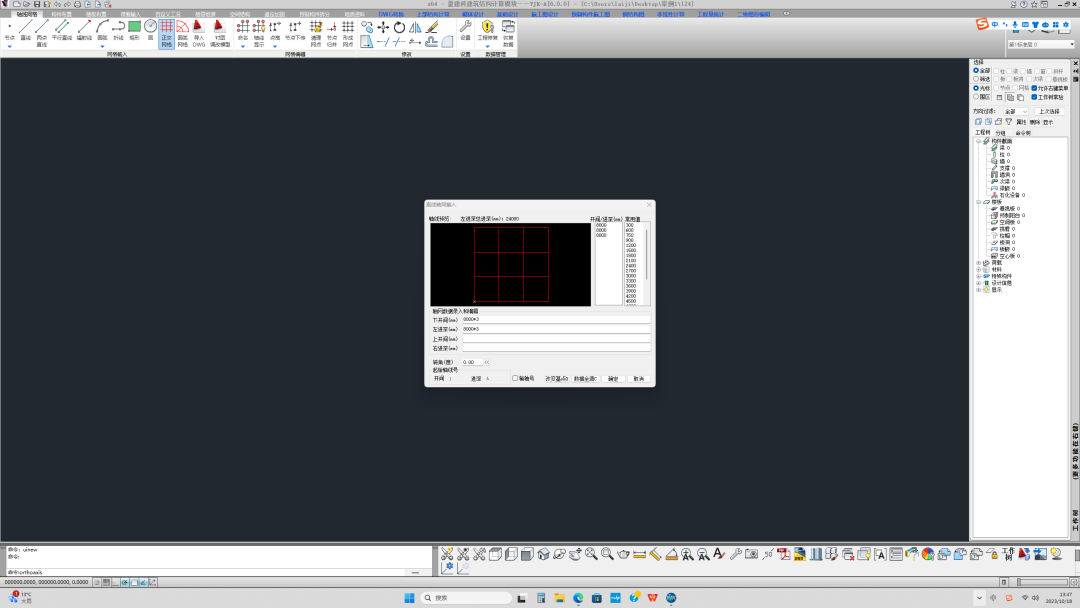1080x608 pixels.
Task: Select the 折线 polyline tool
Action: point(118,31)
